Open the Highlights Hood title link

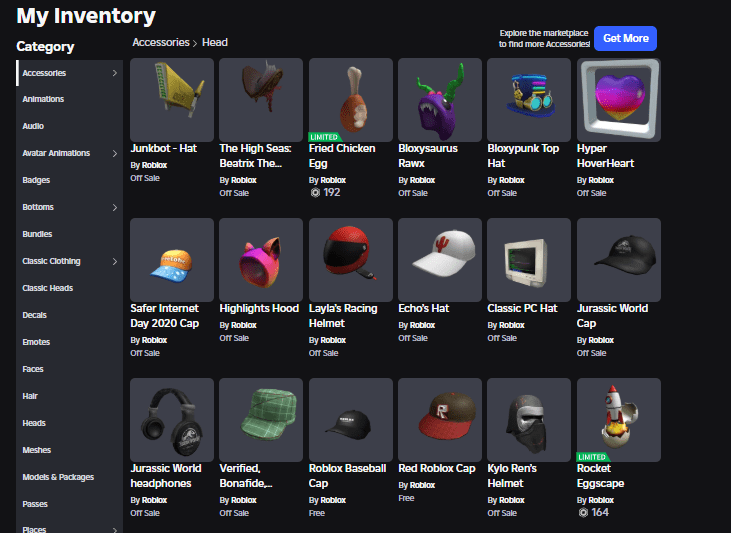click(x=259, y=308)
